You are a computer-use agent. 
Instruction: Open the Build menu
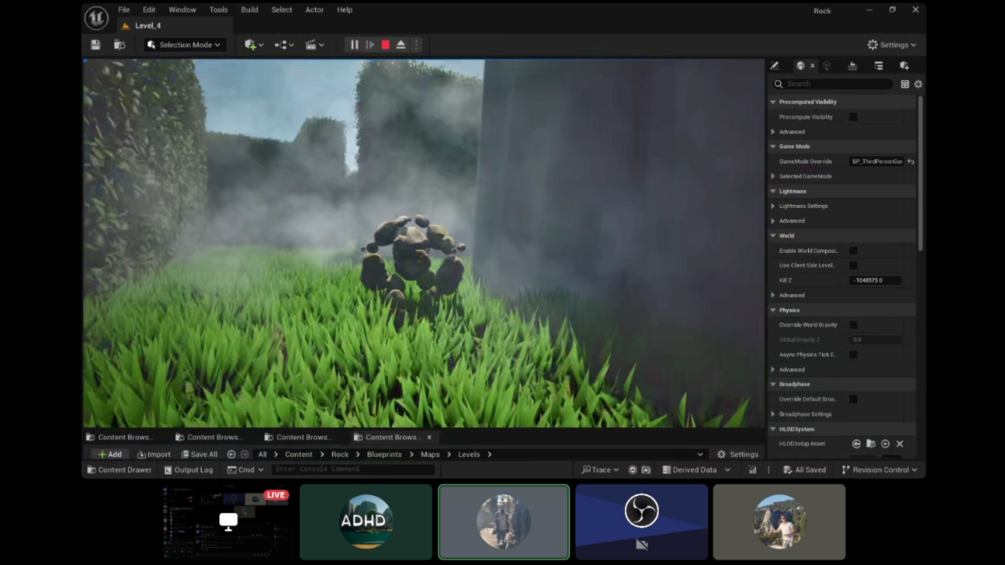(x=249, y=10)
